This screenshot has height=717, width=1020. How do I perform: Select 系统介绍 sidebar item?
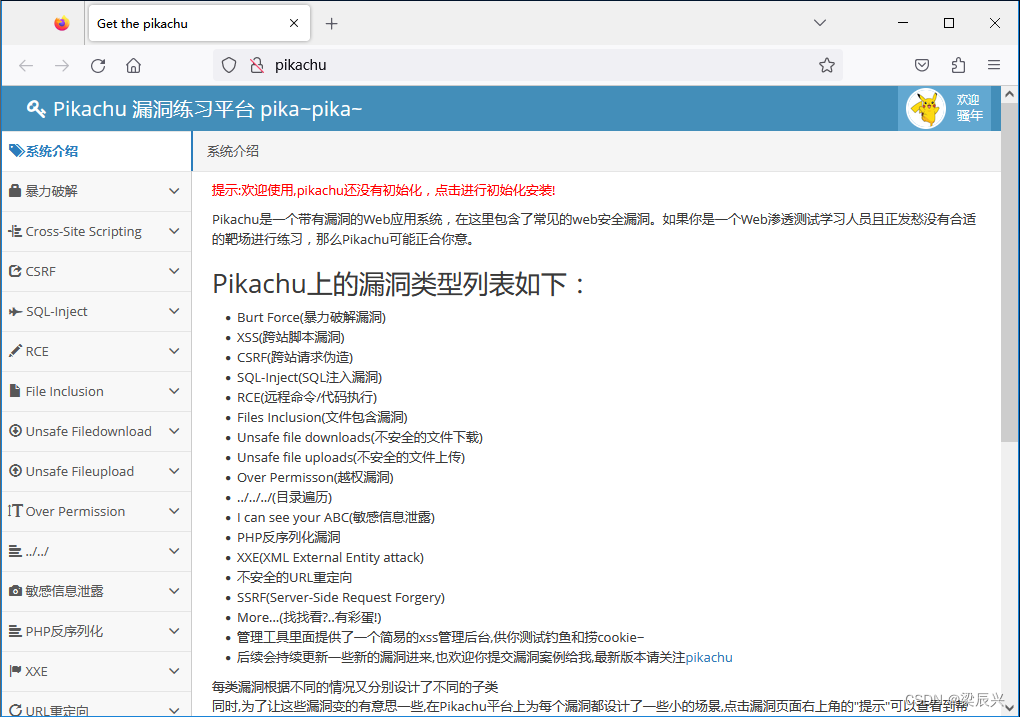point(96,151)
